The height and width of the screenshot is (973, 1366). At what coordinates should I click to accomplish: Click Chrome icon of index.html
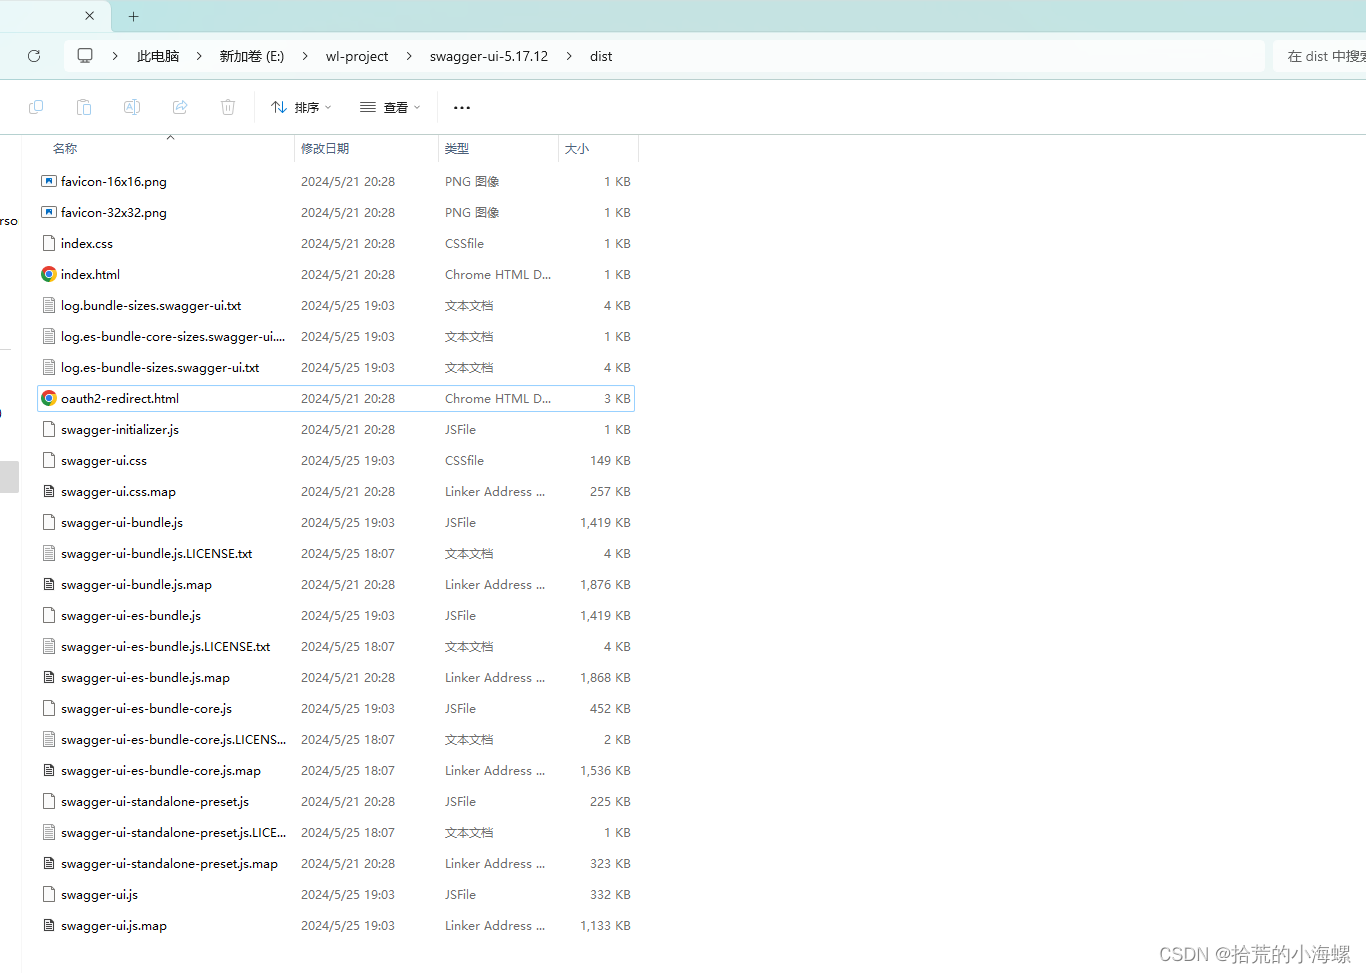tap(48, 274)
